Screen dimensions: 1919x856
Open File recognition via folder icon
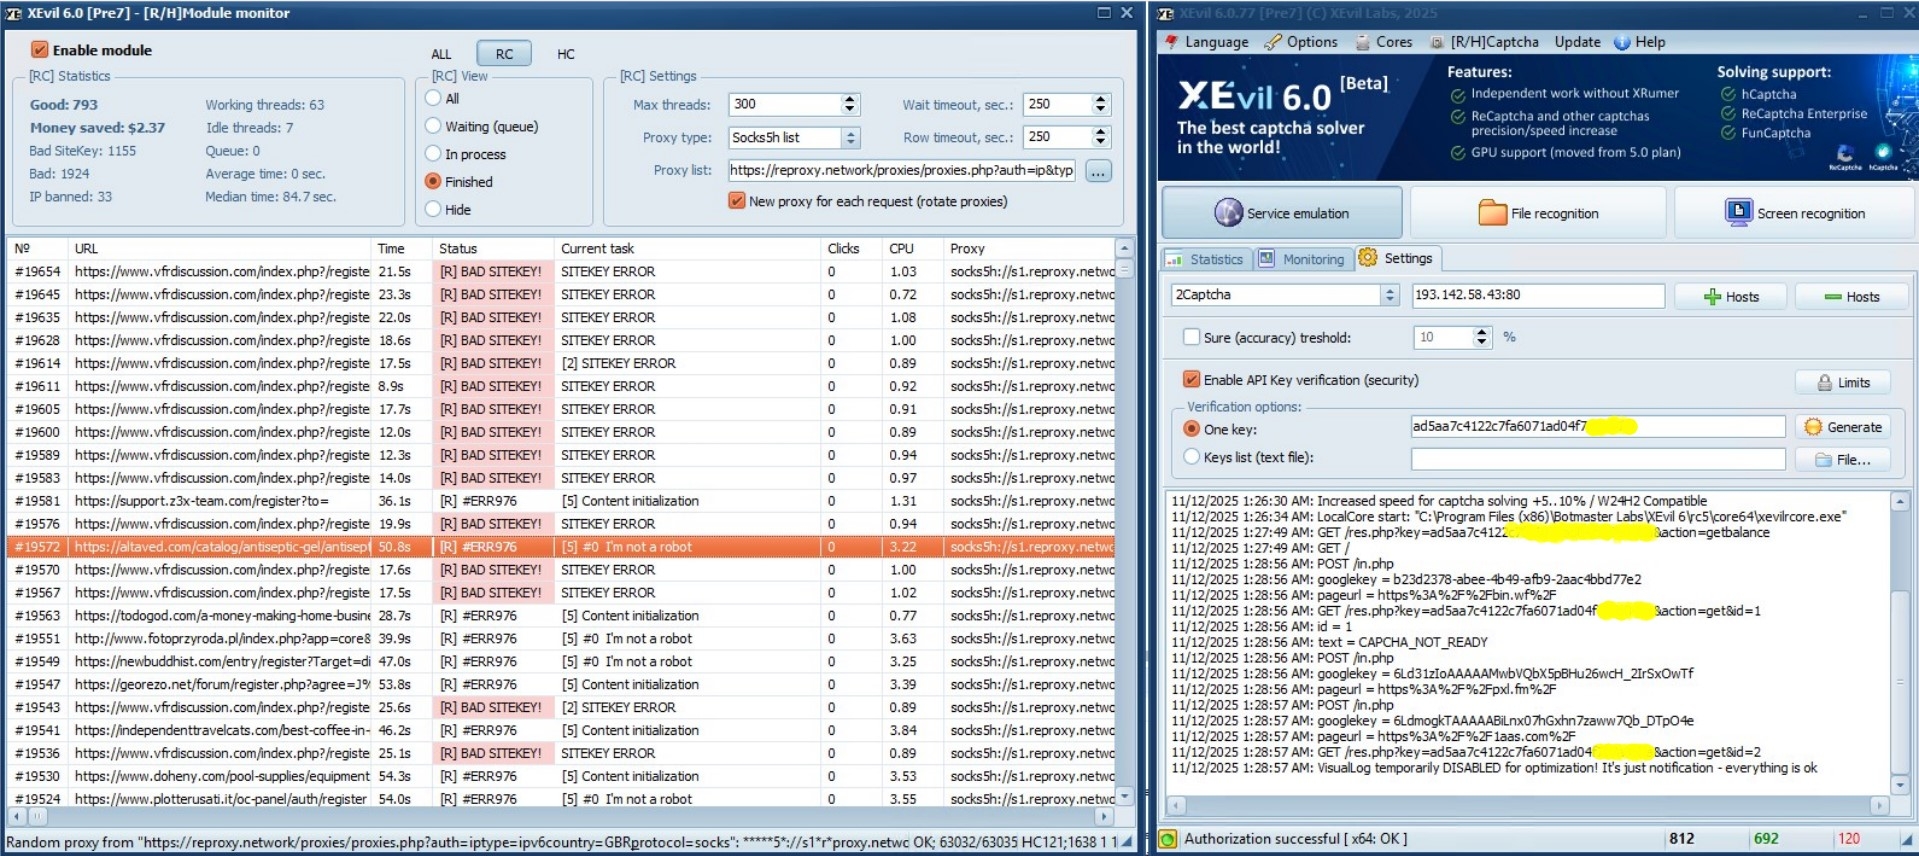coord(1492,213)
